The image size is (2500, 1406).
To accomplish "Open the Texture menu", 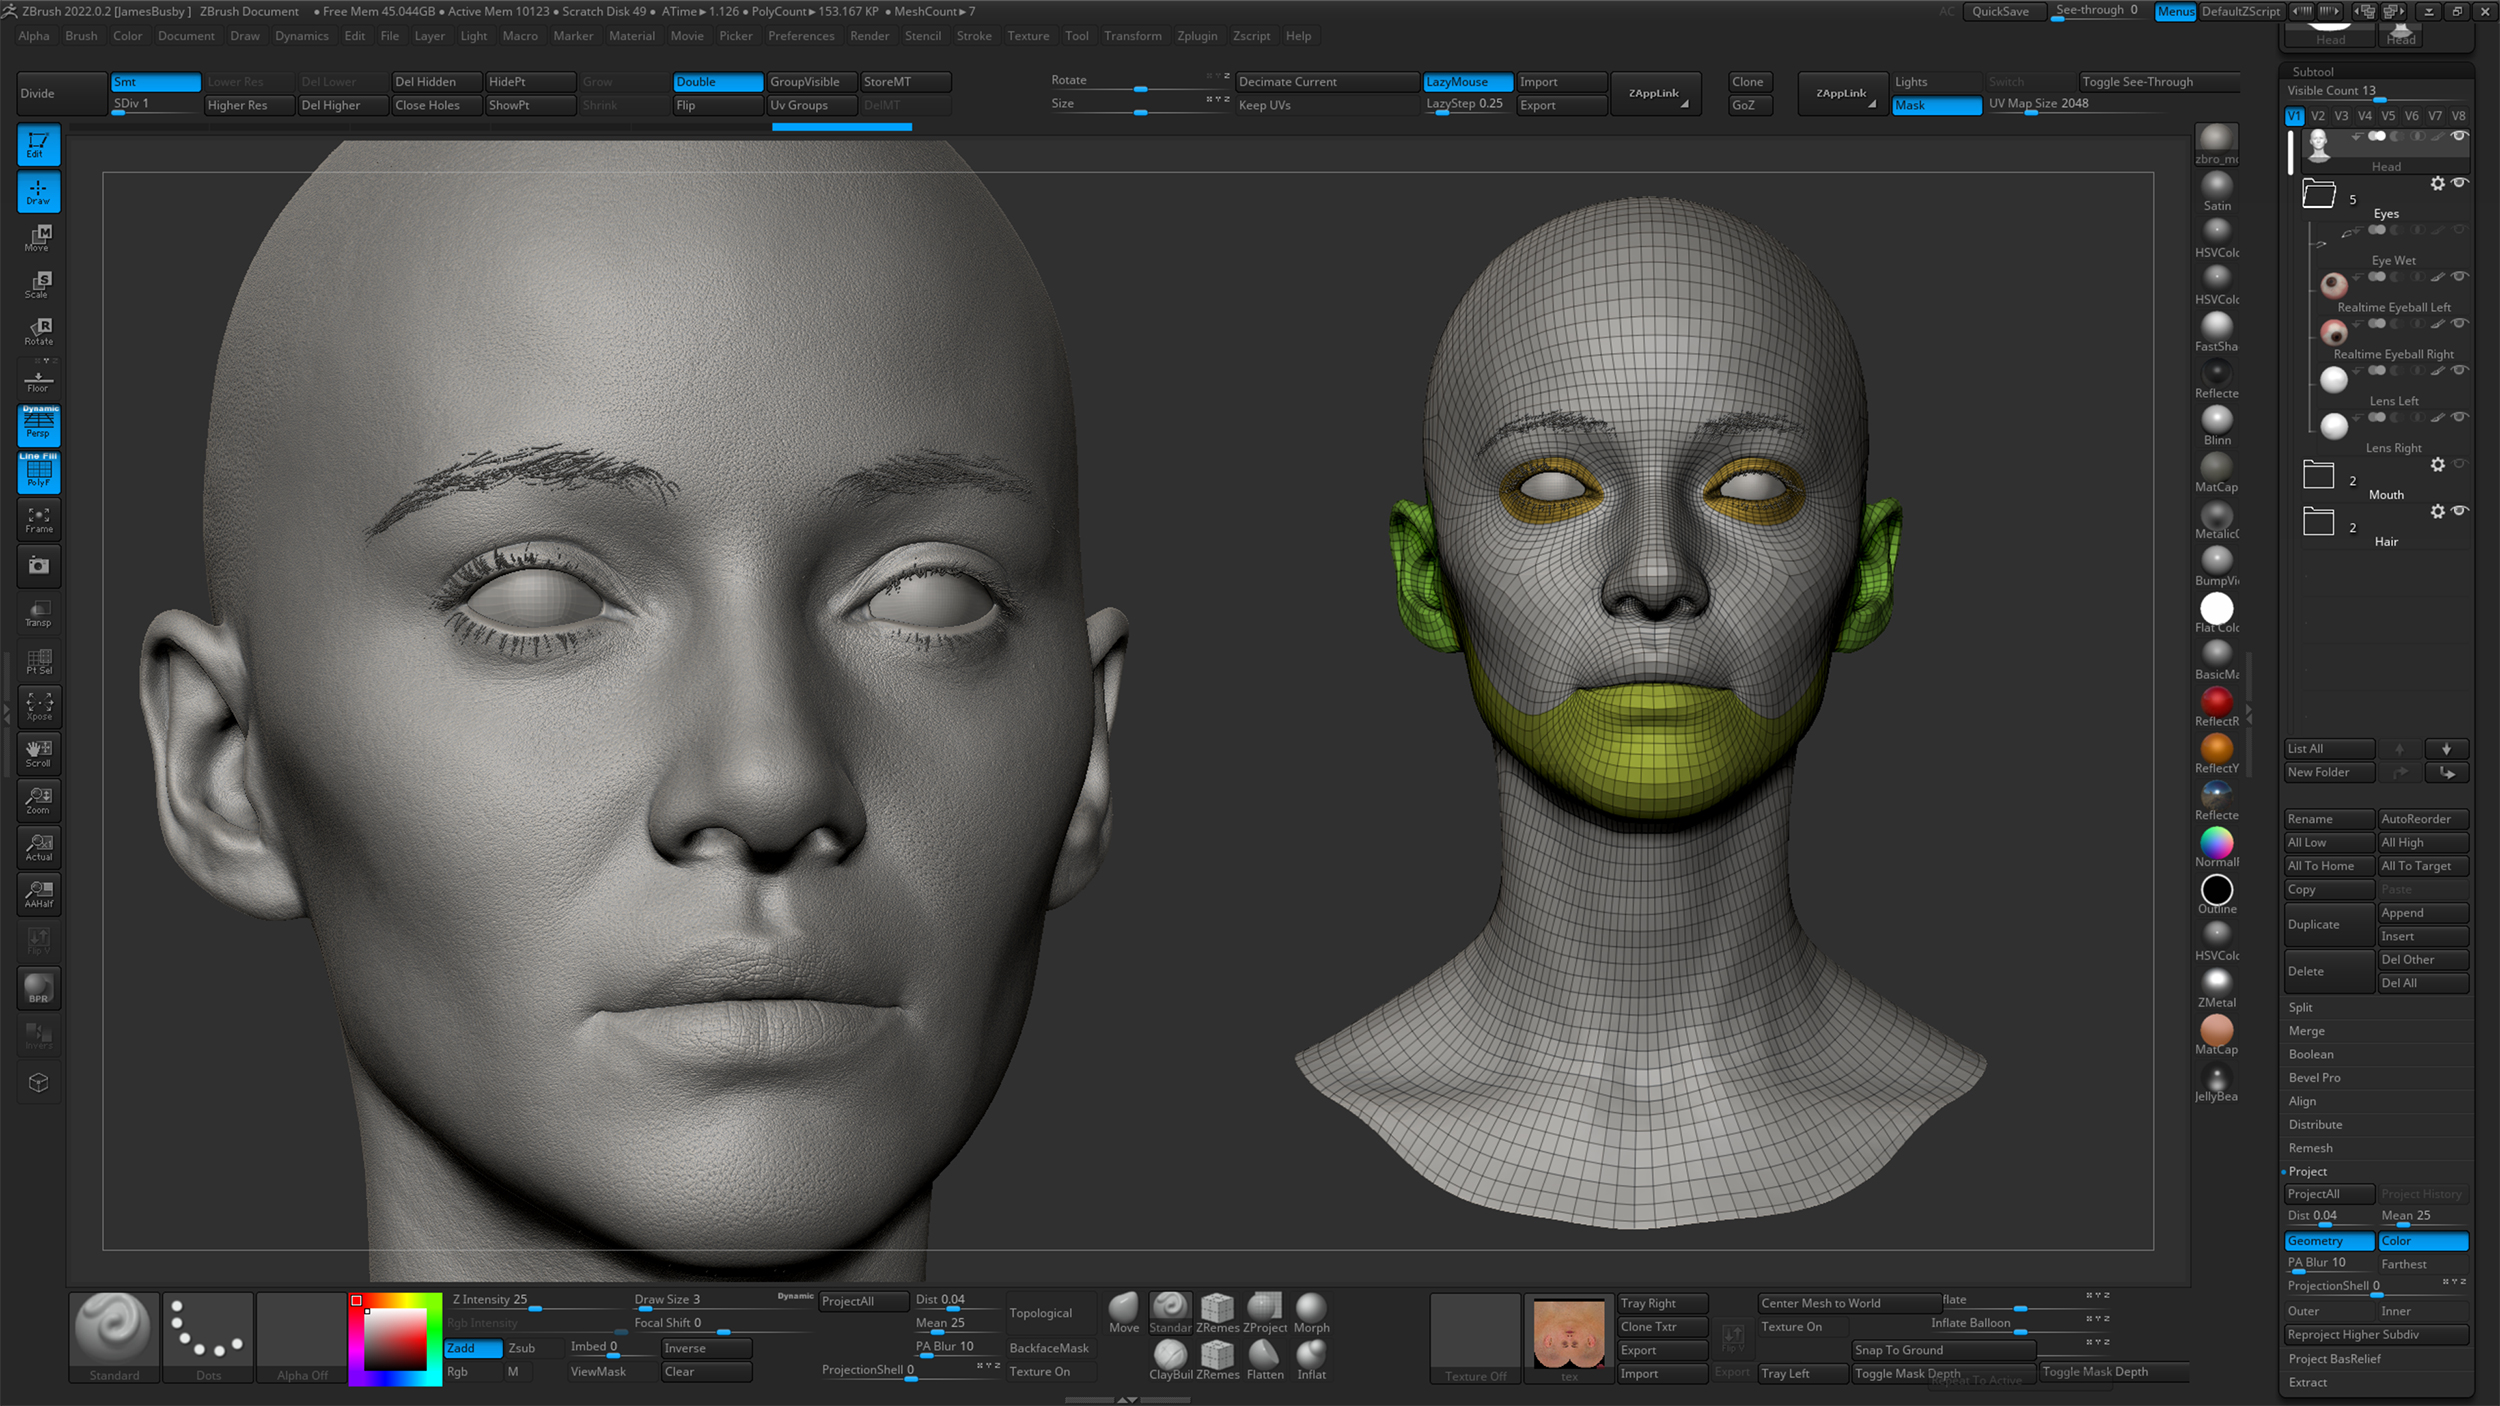I will pyautogui.click(x=1027, y=36).
